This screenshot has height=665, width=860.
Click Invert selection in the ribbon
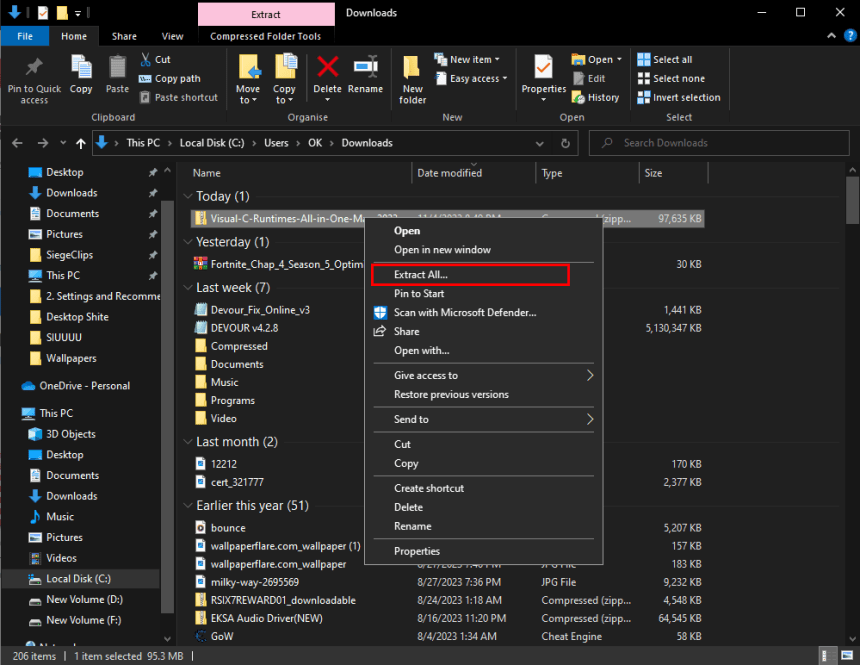pyautogui.click(x=679, y=97)
